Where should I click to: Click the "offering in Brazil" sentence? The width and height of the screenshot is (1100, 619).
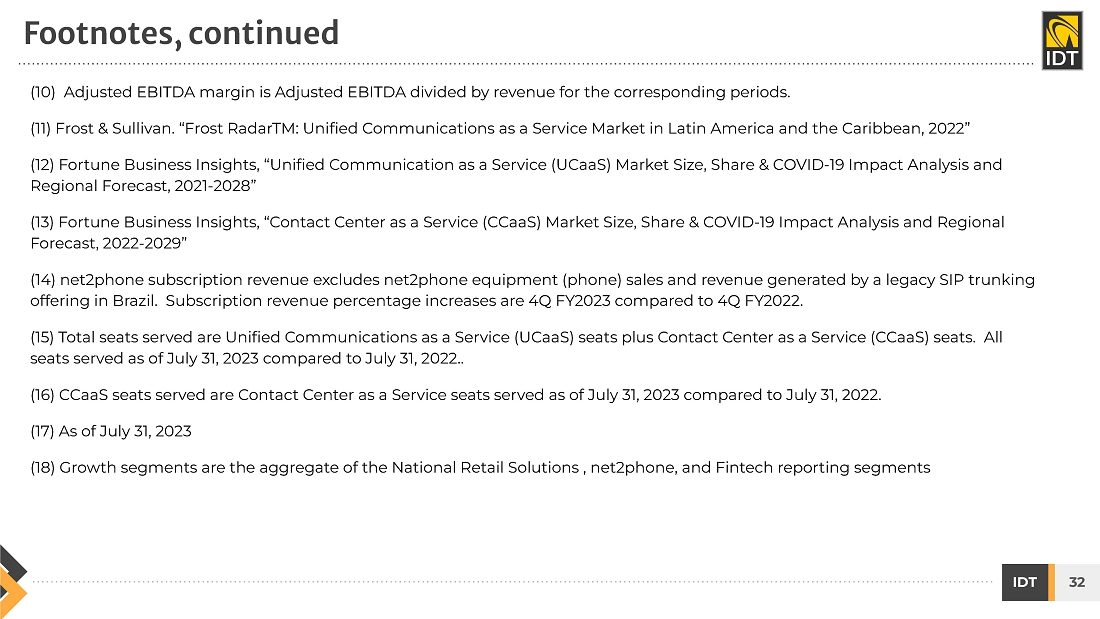tap(415, 301)
